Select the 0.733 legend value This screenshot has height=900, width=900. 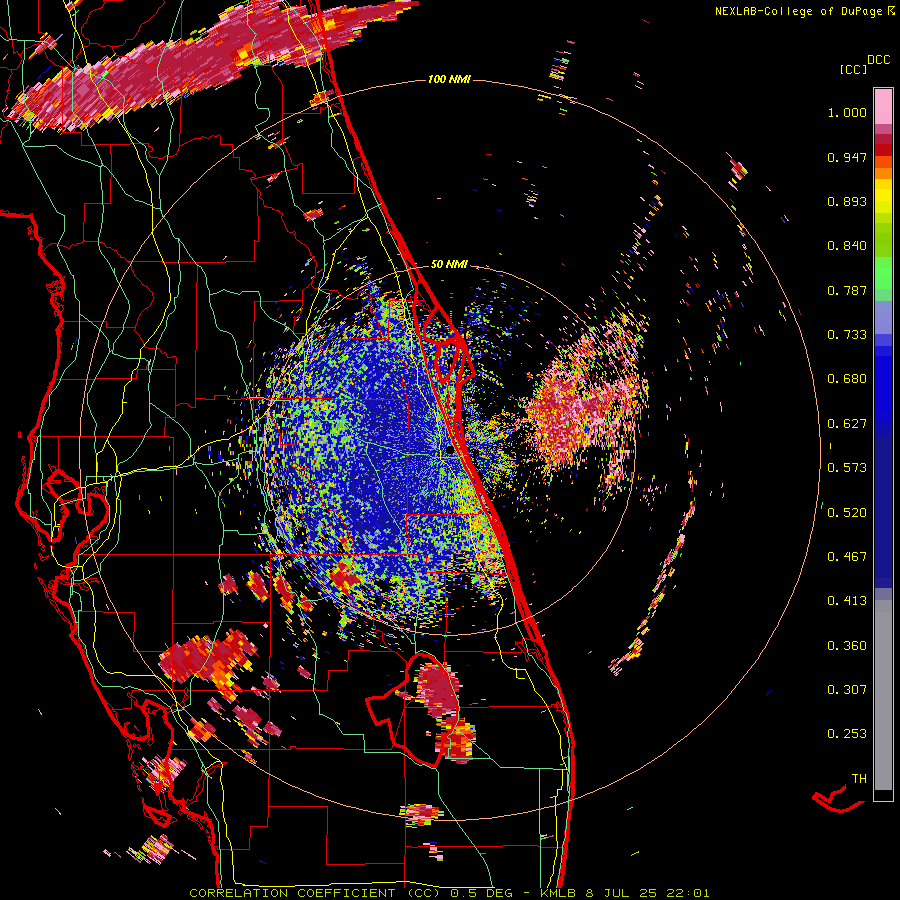pos(847,335)
